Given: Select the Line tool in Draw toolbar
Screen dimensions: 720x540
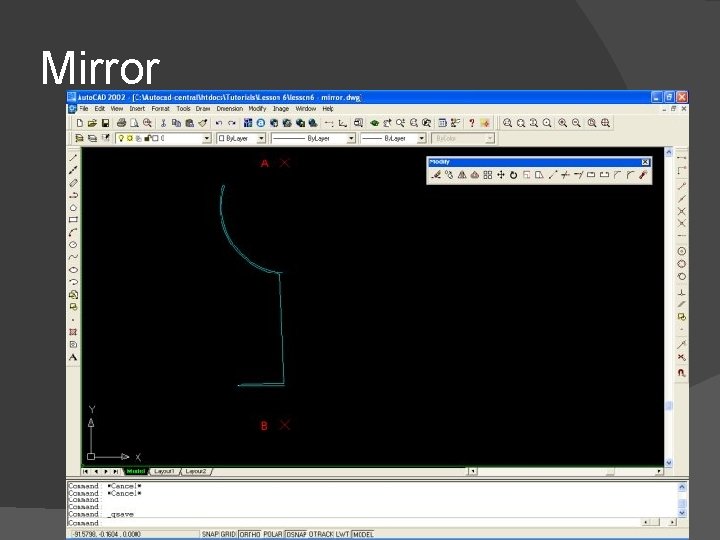Looking at the screenshot, I should pyautogui.click(x=73, y=158).
